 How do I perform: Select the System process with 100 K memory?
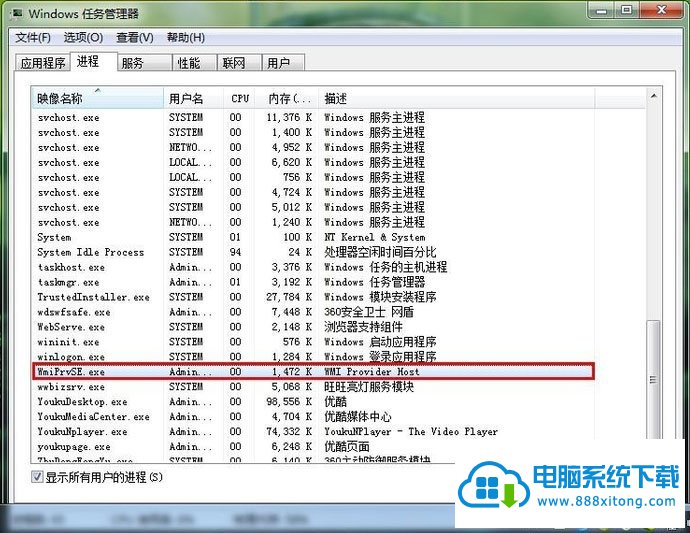tap(313, 237)
